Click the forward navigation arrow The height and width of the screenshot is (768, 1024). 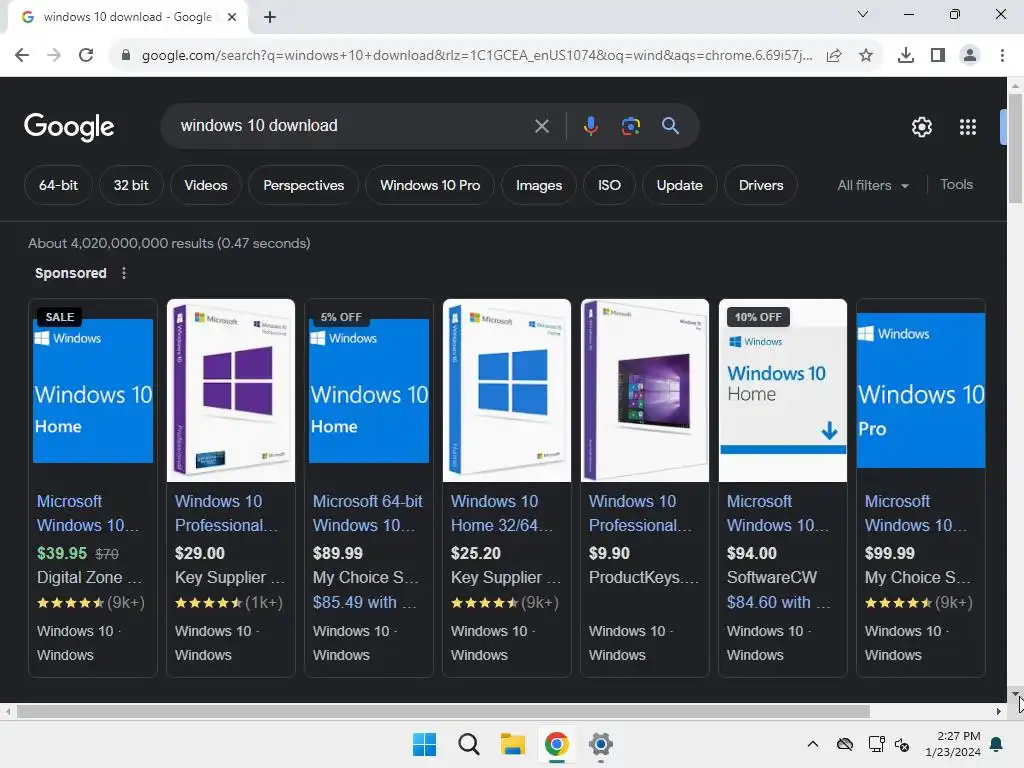[x=54, y=55]
